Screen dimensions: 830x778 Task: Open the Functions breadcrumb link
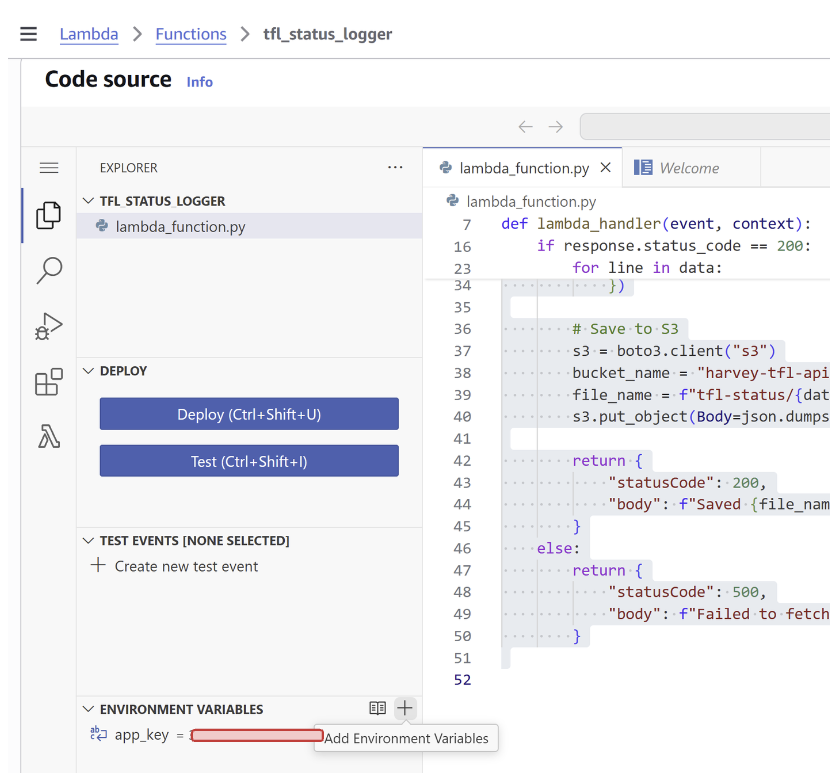coord(191,34)
